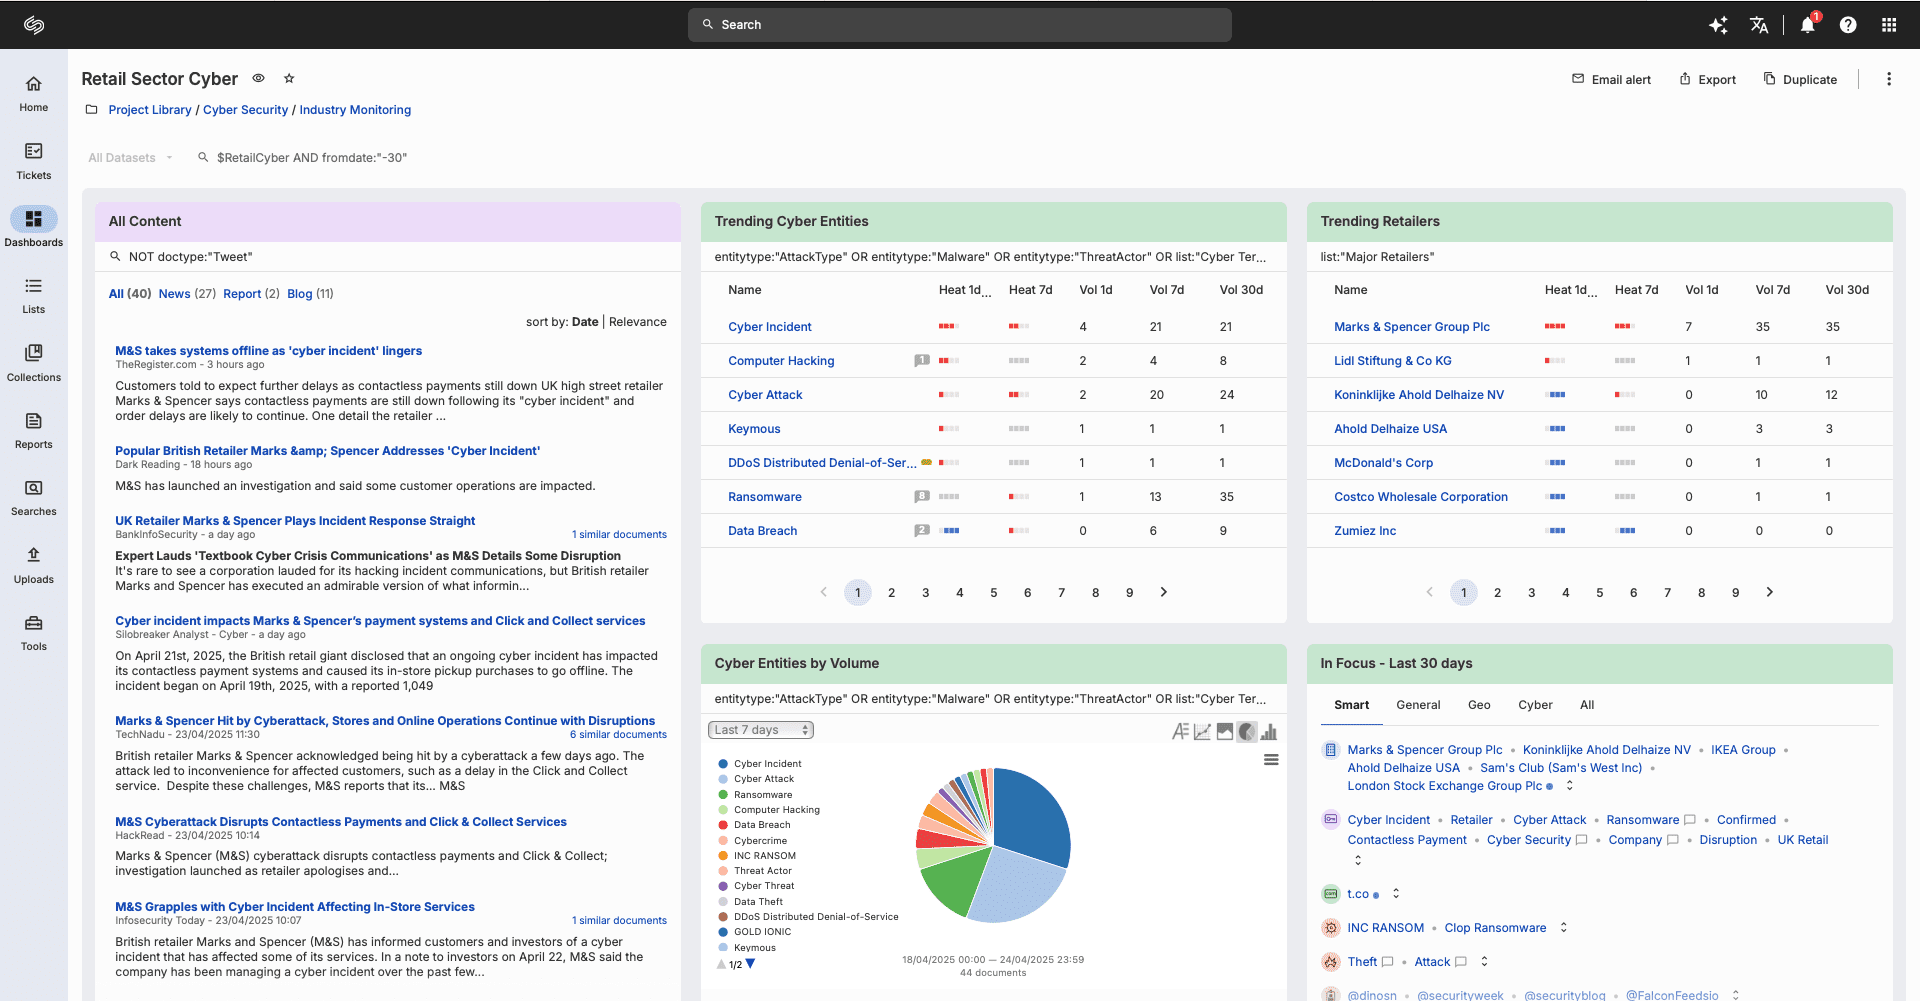Open Tools in the sidebar
The width and height of the screenshot is (1920, 1001).
33,632
